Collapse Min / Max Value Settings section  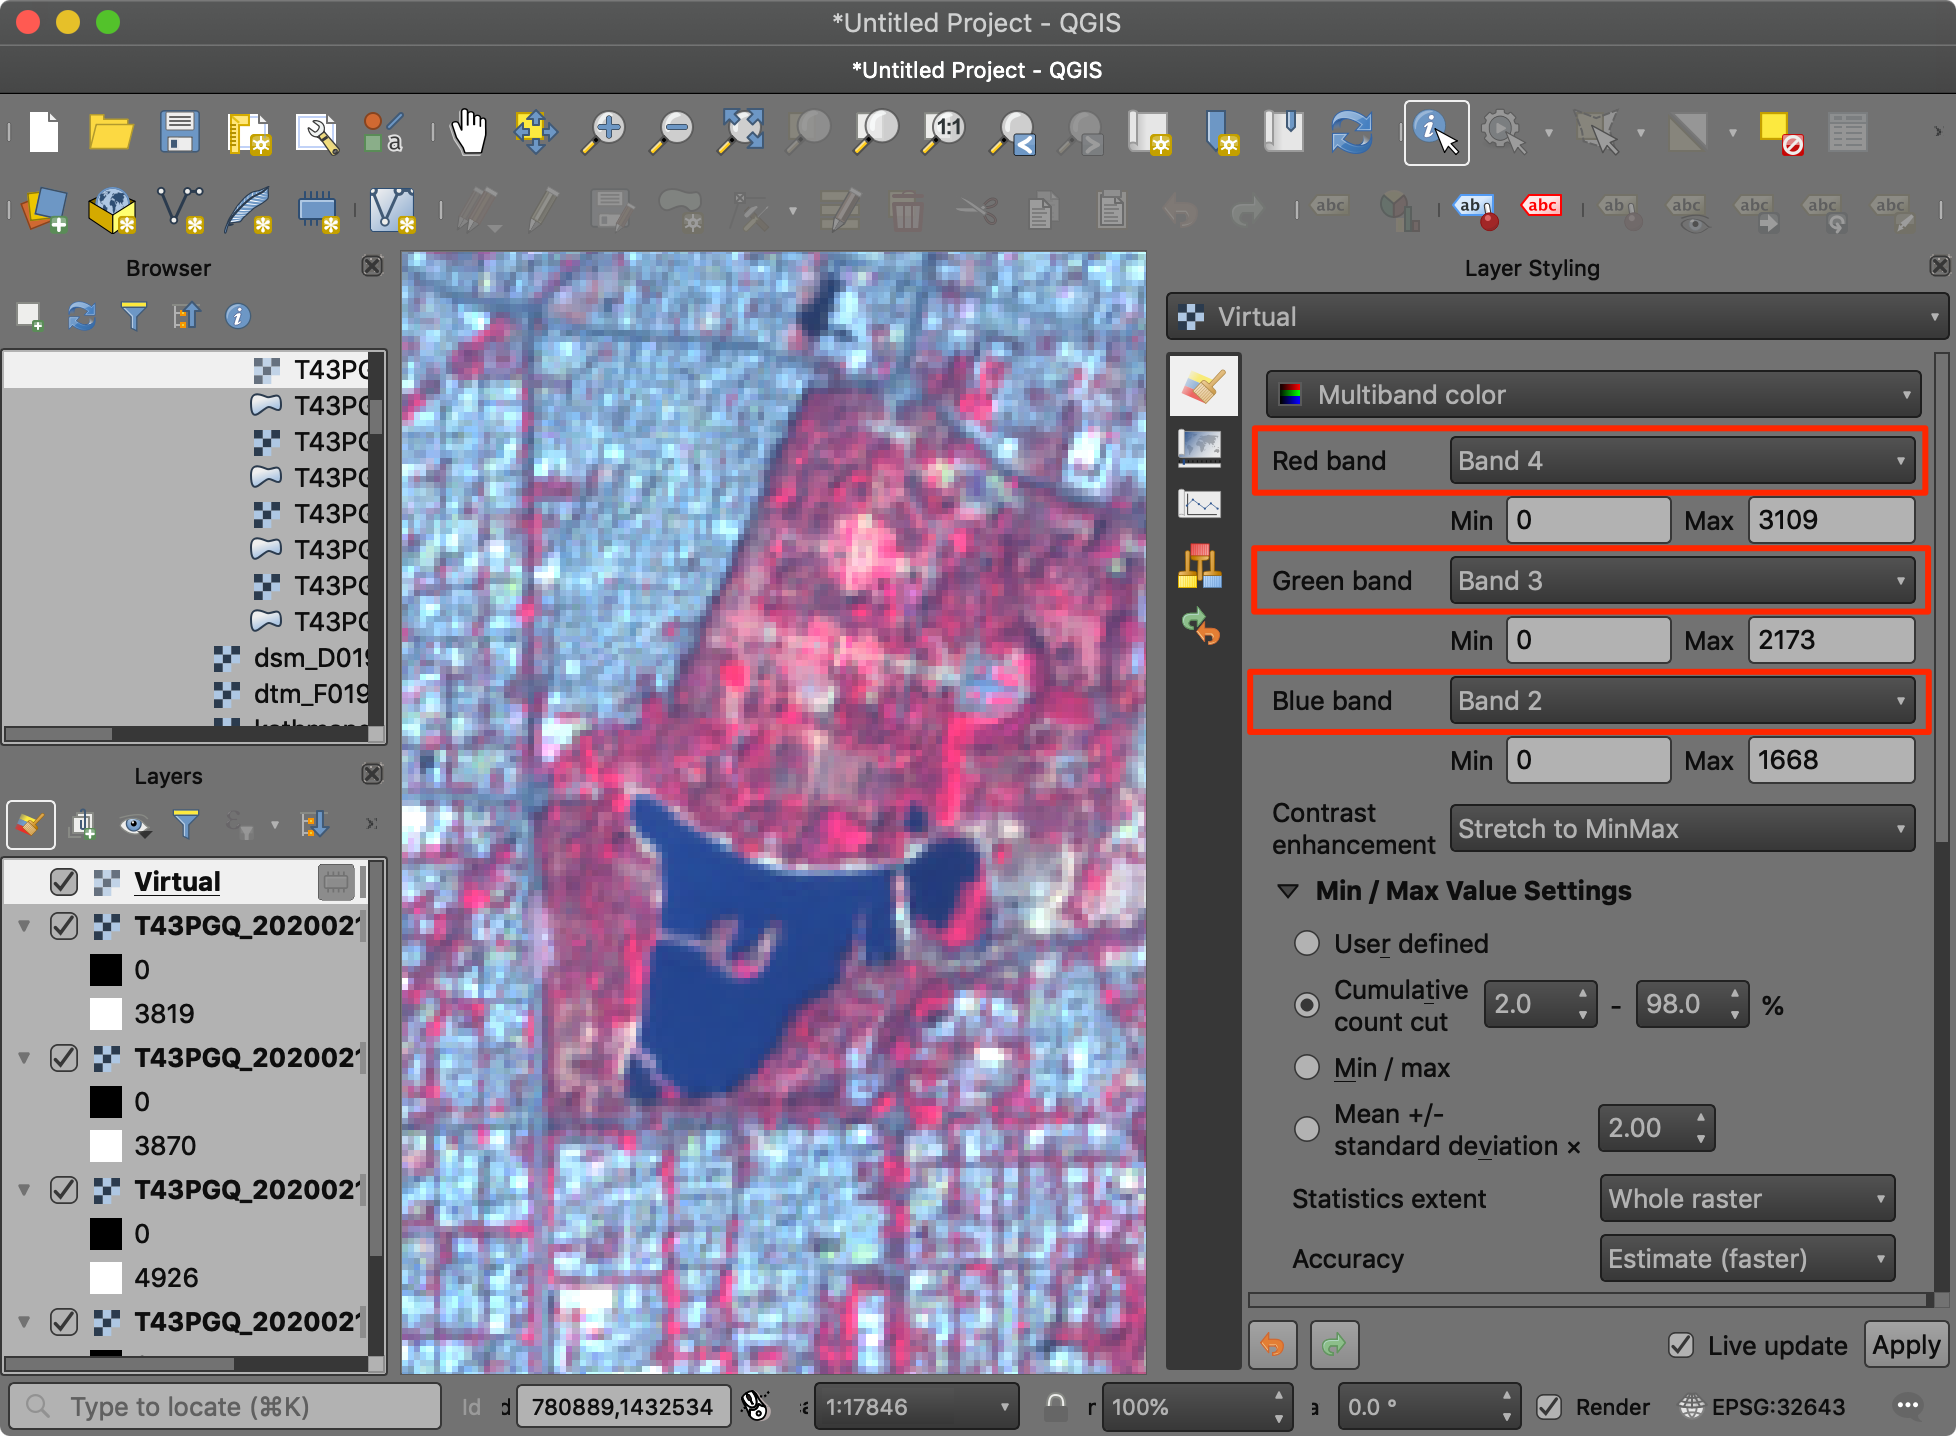point(1288,891)
